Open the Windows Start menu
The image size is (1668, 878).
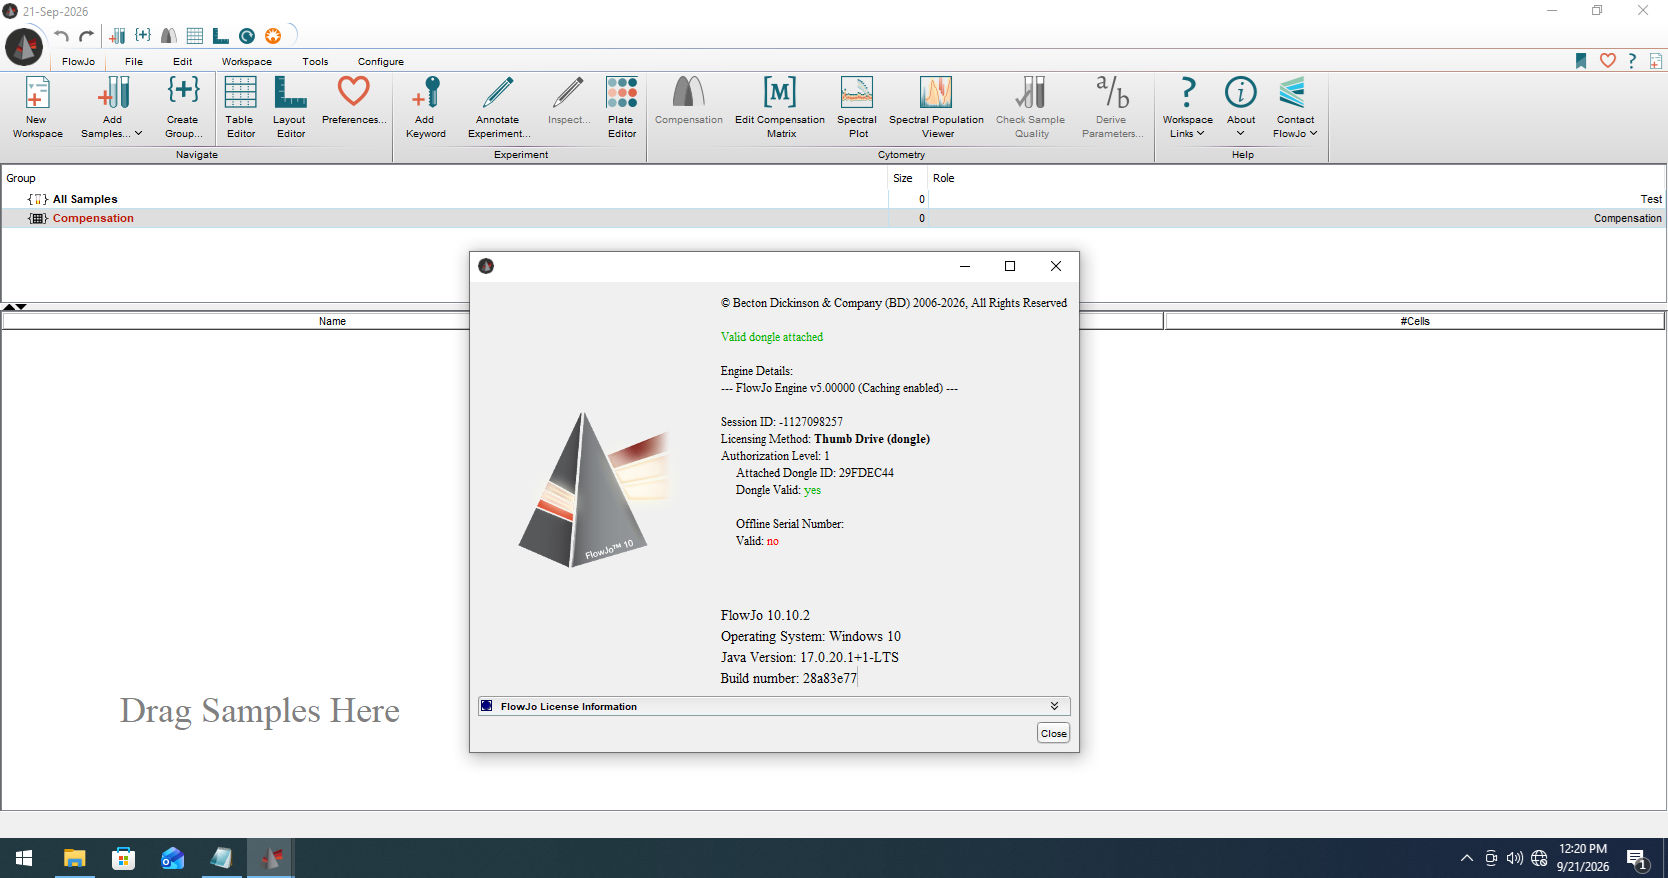[24, 858]
